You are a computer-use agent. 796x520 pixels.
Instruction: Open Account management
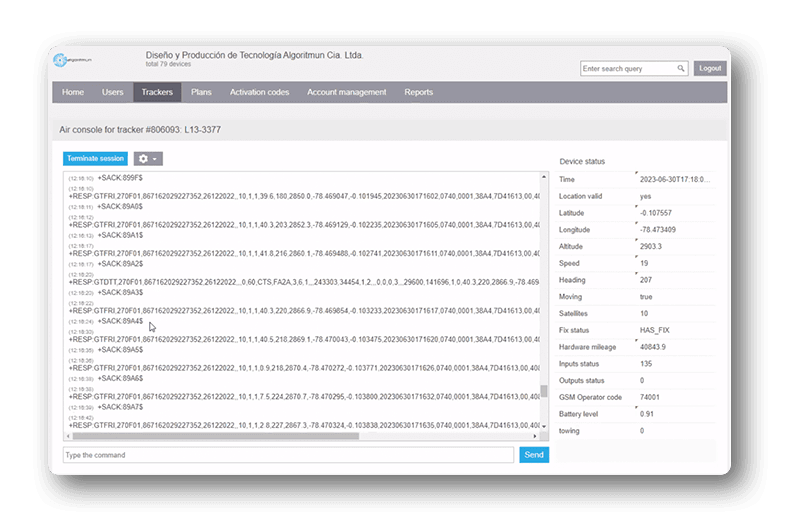346,92
